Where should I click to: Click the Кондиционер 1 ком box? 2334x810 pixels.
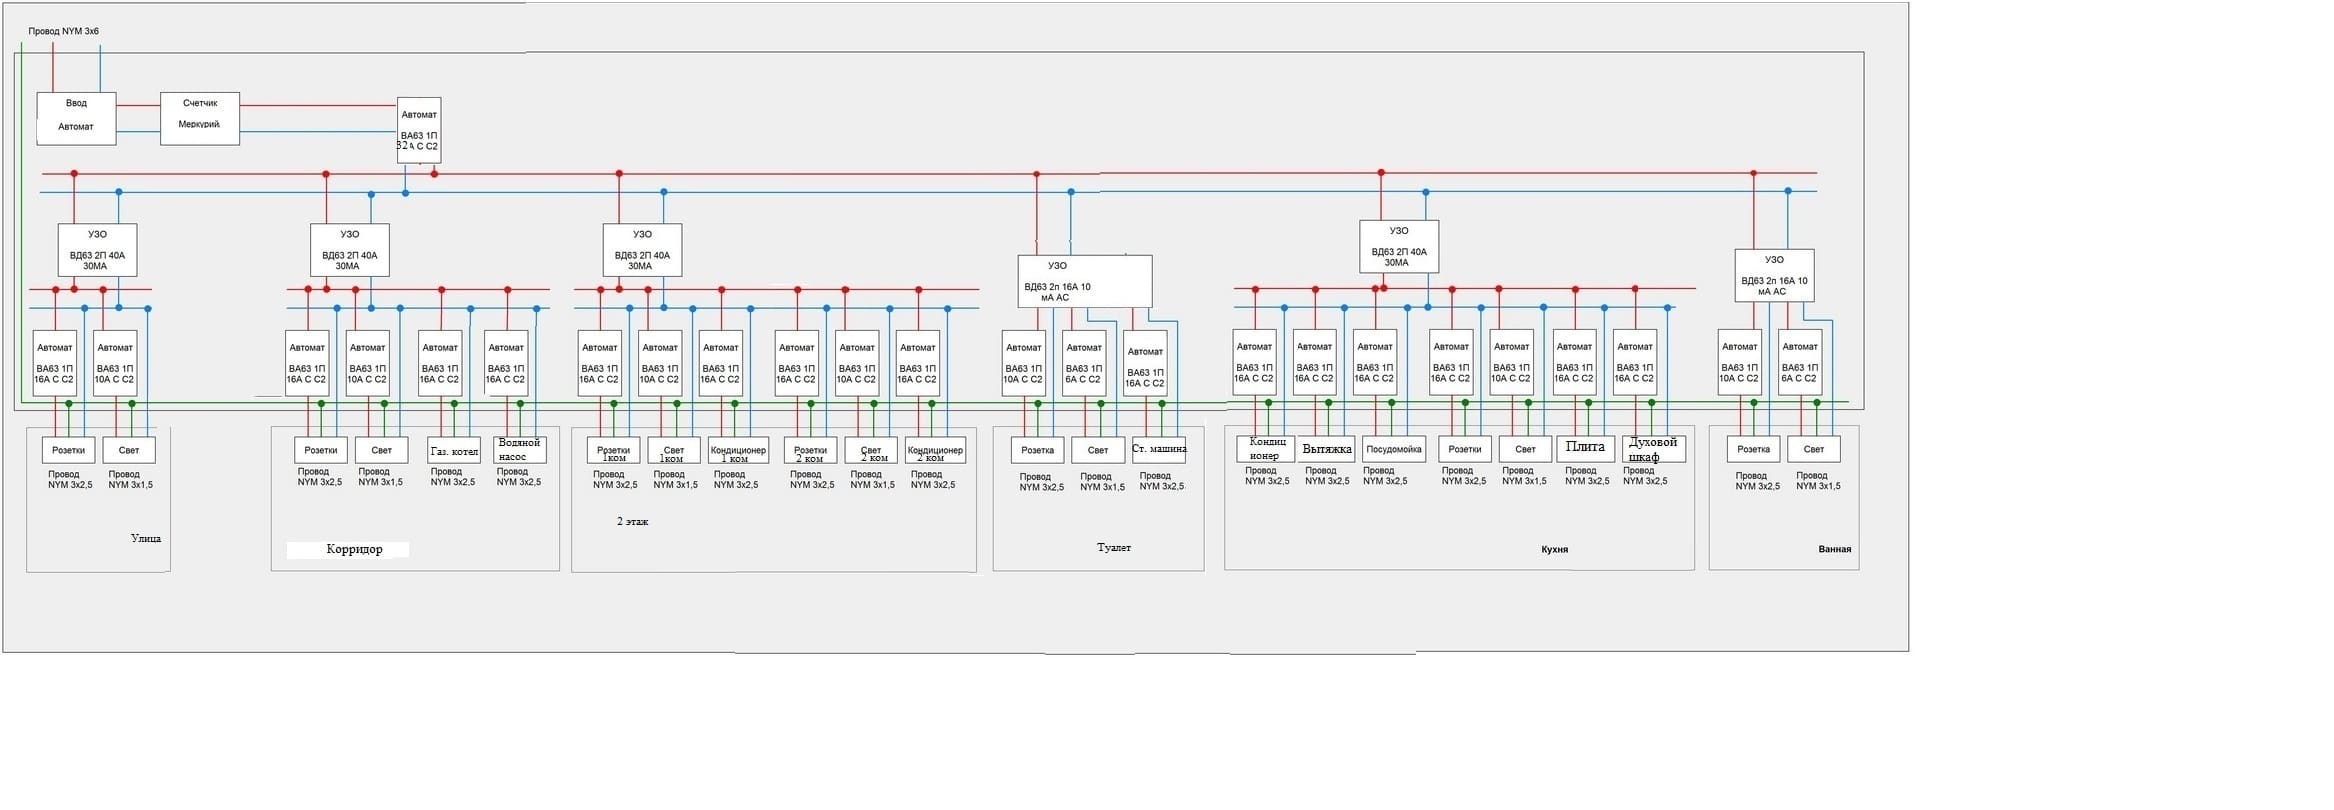737,451
